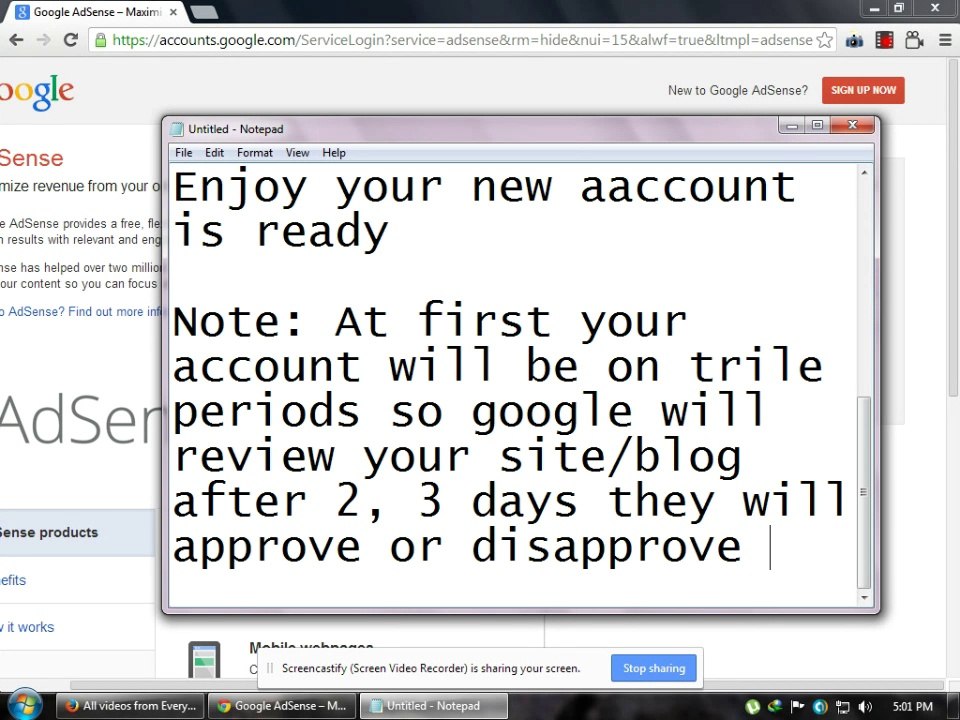The image size is (960, 720).
Task: Switch to Firefox 'All videos from Every...' taskbar item
Action: click(x=130, y=706)
